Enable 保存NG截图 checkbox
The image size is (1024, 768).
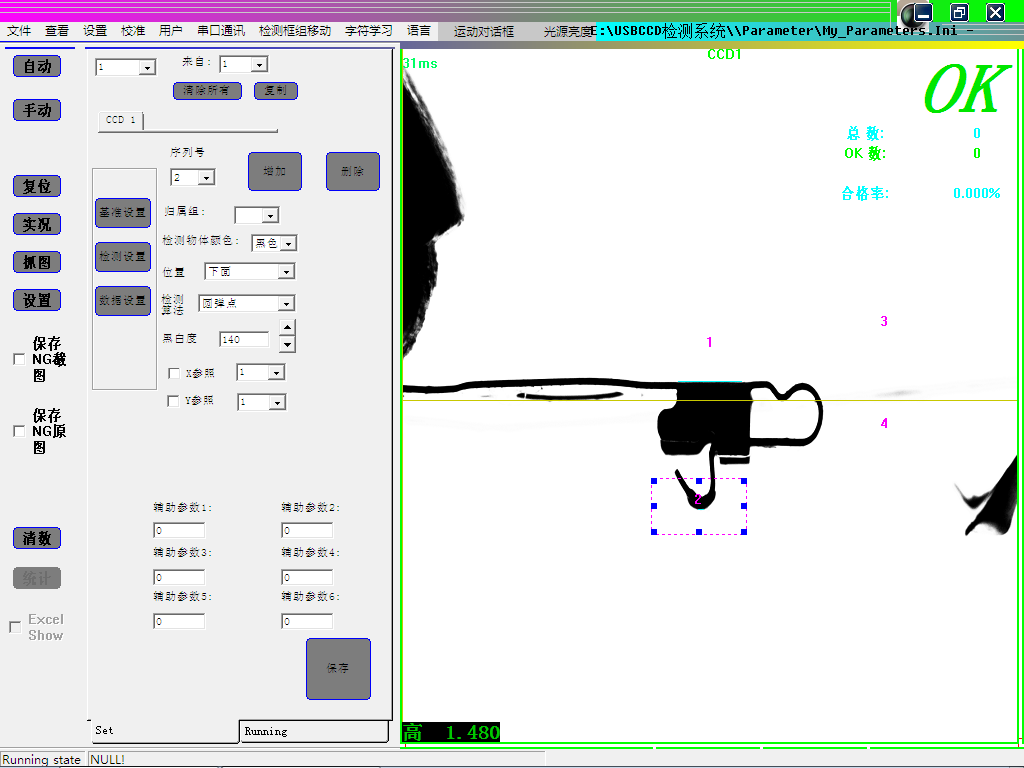(x=18, y=359)
